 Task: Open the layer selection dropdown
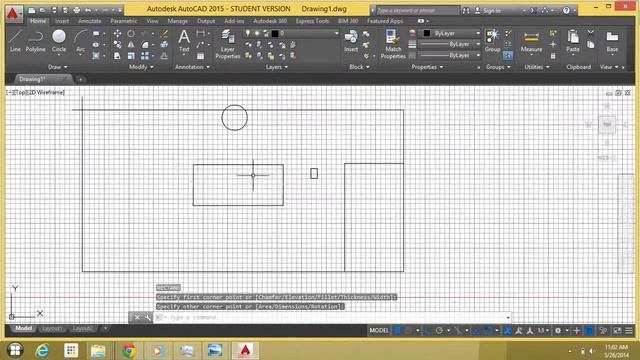[x=291, y=33]
